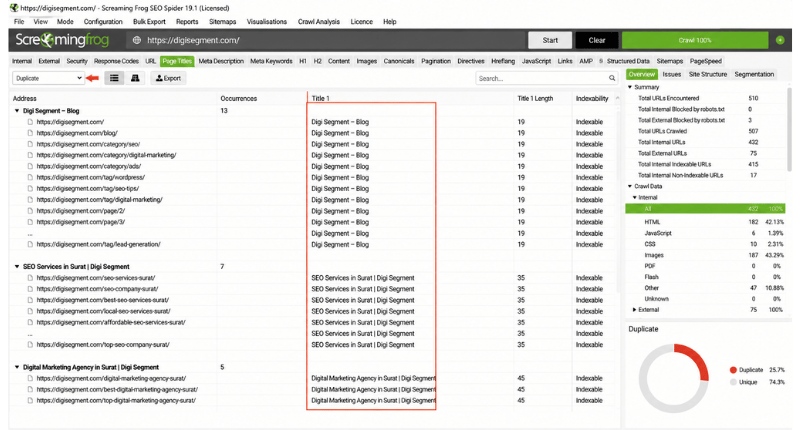Collapse Digital Marketing Agency in Surat group
Viewport: 800px width, 430px height.
(x=17, y=367)
